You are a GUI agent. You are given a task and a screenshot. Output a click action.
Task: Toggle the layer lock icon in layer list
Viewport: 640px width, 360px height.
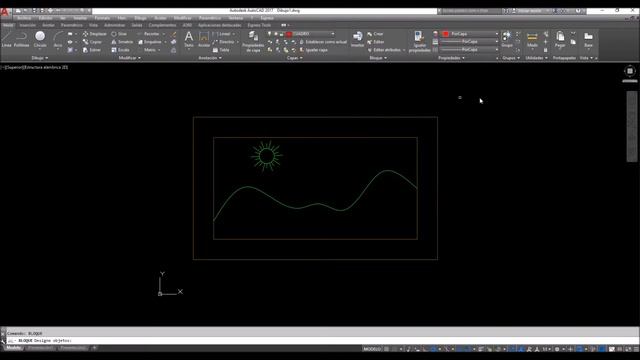tap(282, 34)
